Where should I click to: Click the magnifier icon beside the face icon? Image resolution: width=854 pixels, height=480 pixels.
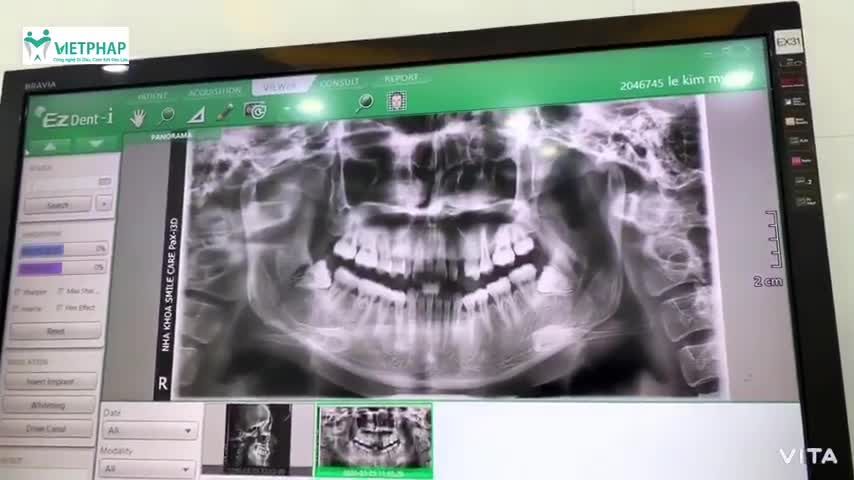click(364, 102)
